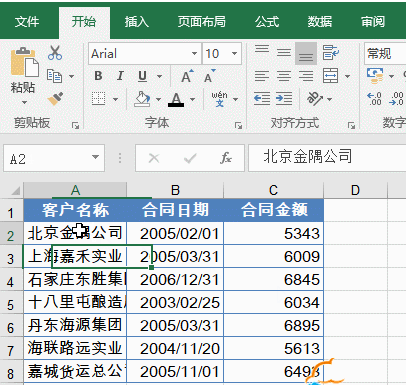This screenshot has height=385, width=406.
Task: Click the Name Box showing A2
Action: [54, 158]
